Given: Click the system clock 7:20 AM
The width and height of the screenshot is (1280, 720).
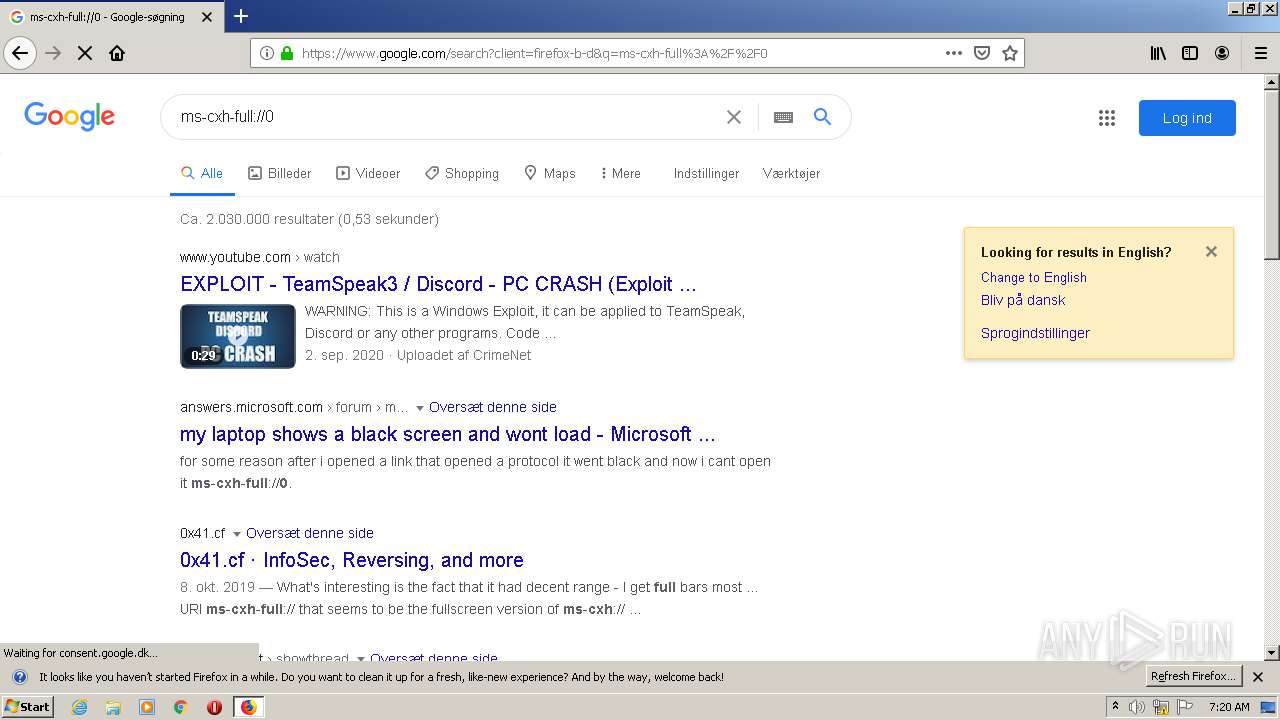Looking at the screenshot, I should pyautogui.click(x=1229, y=707).
